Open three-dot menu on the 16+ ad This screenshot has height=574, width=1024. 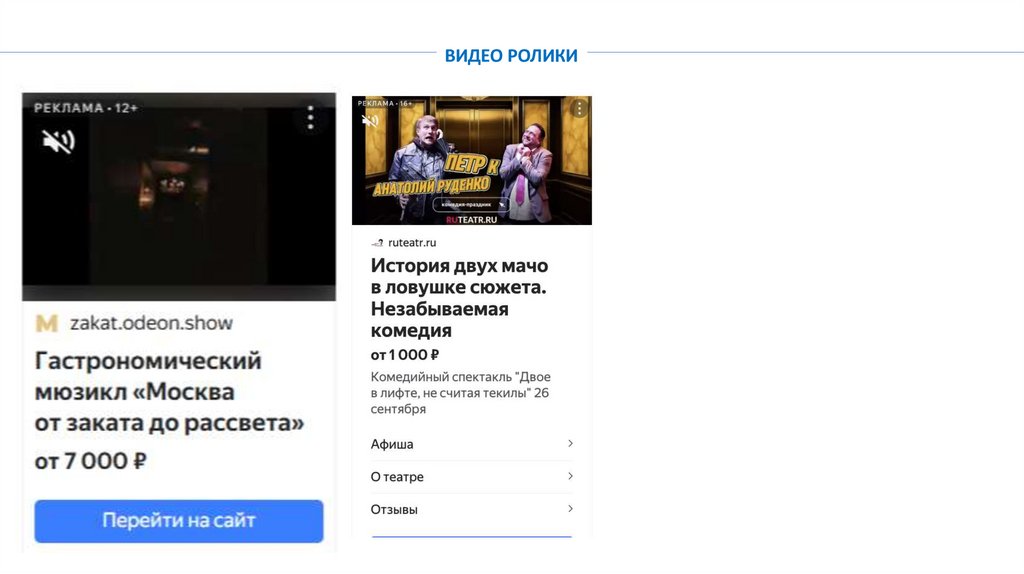point(579,108)
